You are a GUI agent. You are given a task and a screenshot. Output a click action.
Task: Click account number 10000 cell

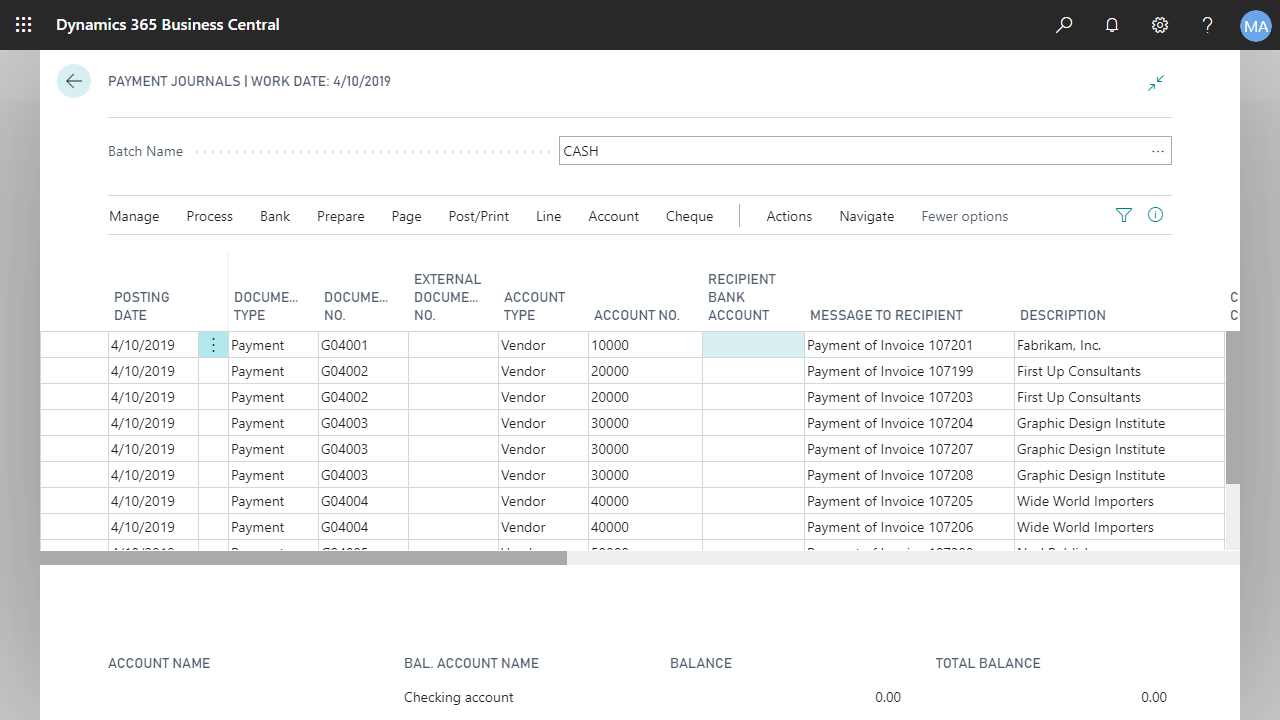point(645,345)
